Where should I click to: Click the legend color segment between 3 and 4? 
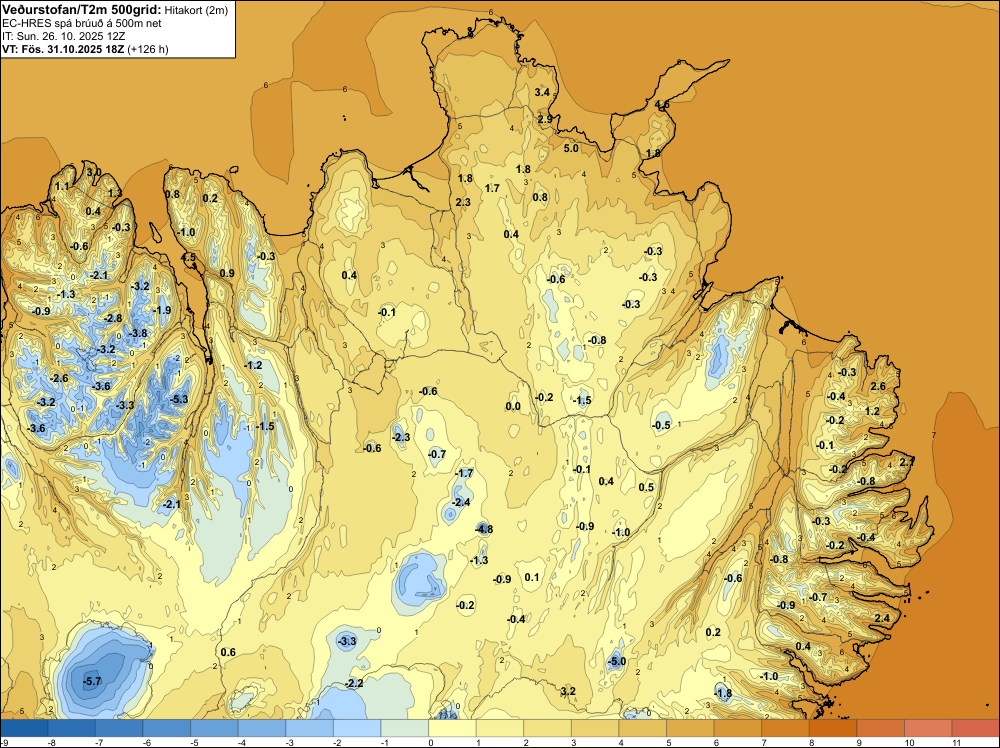pos(595,728)
